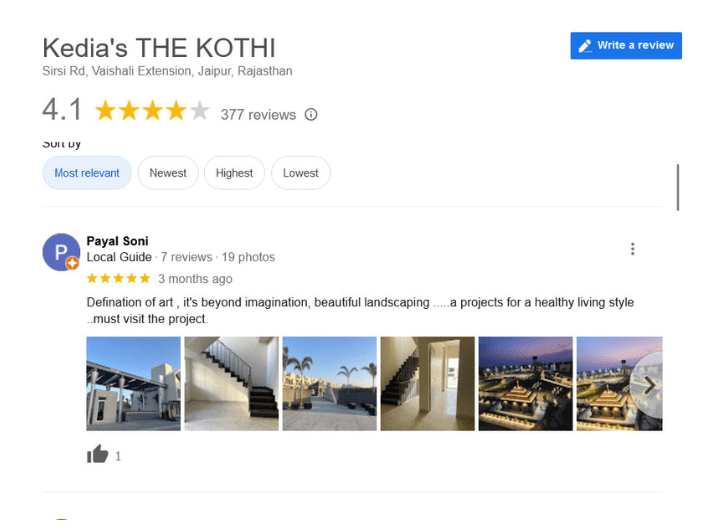Open Payal Soni reviewer name link
Screen dimensions: 727x530
coord(117,241)
